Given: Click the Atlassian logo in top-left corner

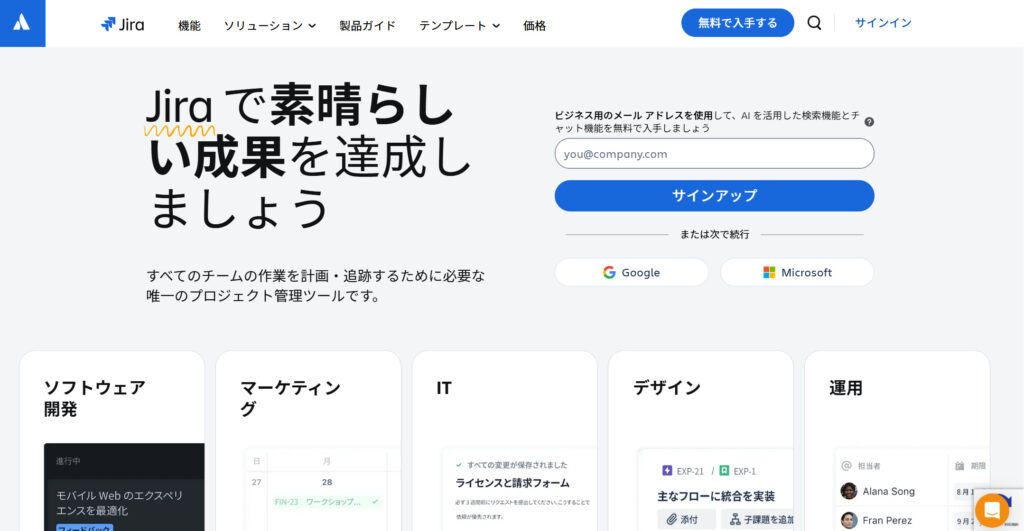Looking at the screenshot, I should point(22,23).
